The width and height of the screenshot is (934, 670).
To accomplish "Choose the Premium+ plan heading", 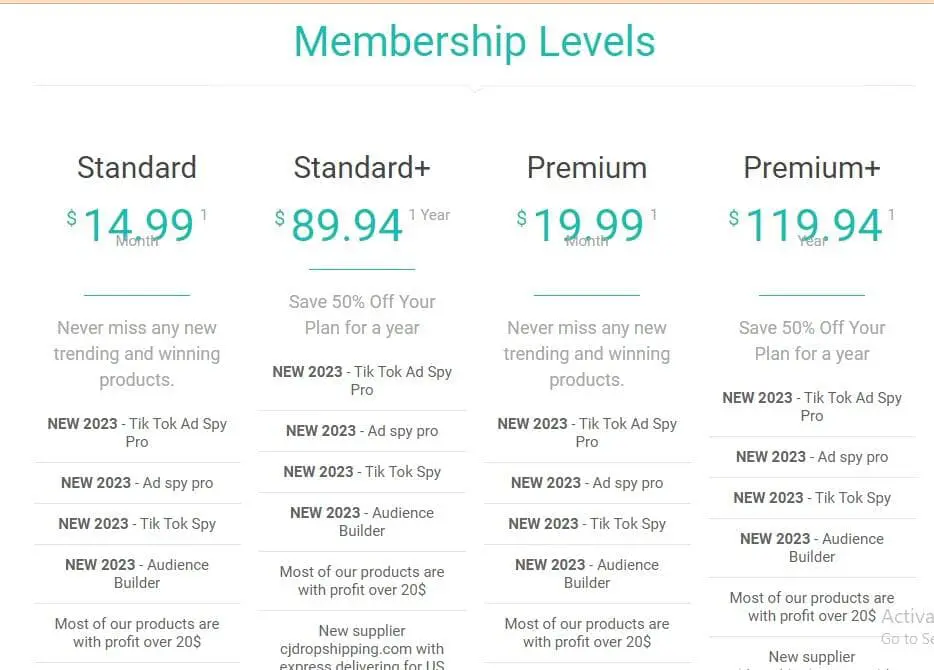I will pyautogui.click(x=812, y=168).
